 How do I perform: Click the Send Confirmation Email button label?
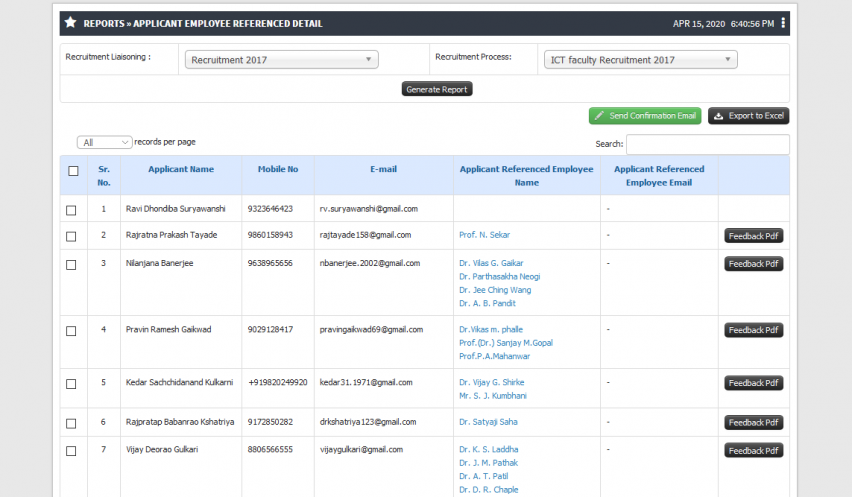[652, 116]
